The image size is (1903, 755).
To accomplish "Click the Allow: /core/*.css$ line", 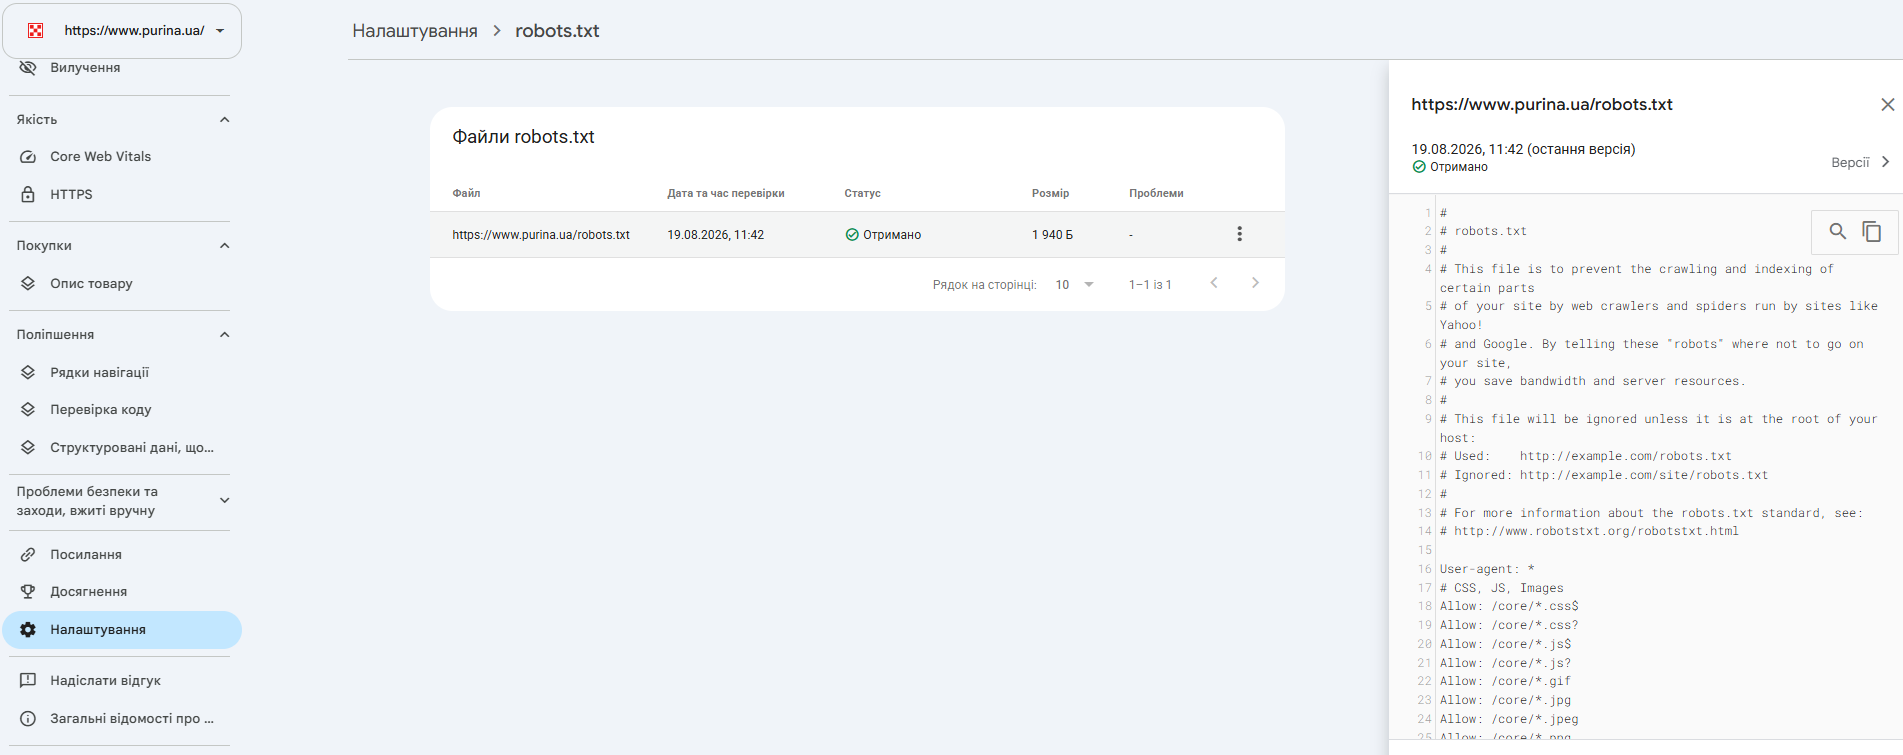I will [x=1509, y=606].
